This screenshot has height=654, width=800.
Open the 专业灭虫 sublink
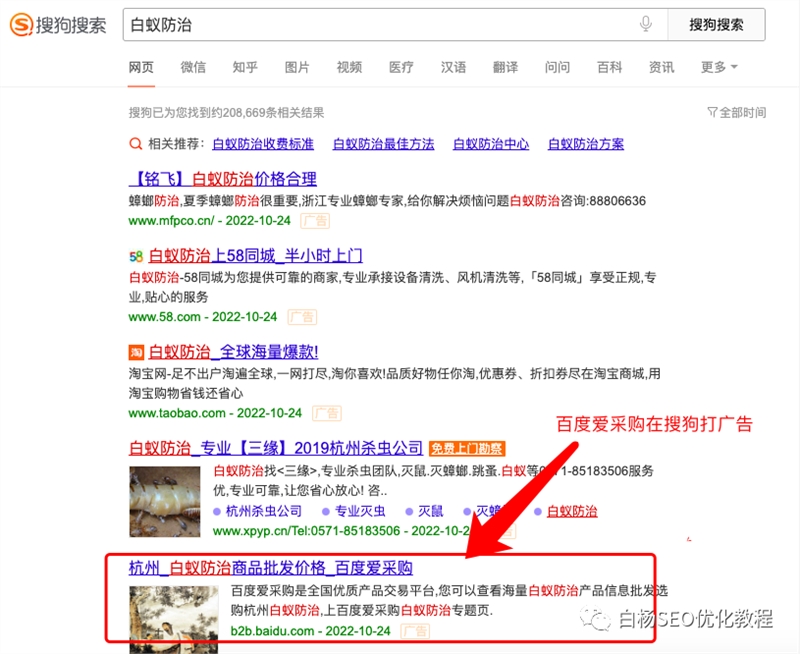[360, 511]
